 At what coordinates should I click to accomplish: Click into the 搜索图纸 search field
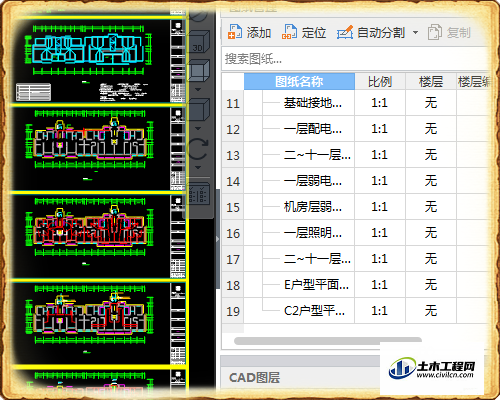point(355,59)
